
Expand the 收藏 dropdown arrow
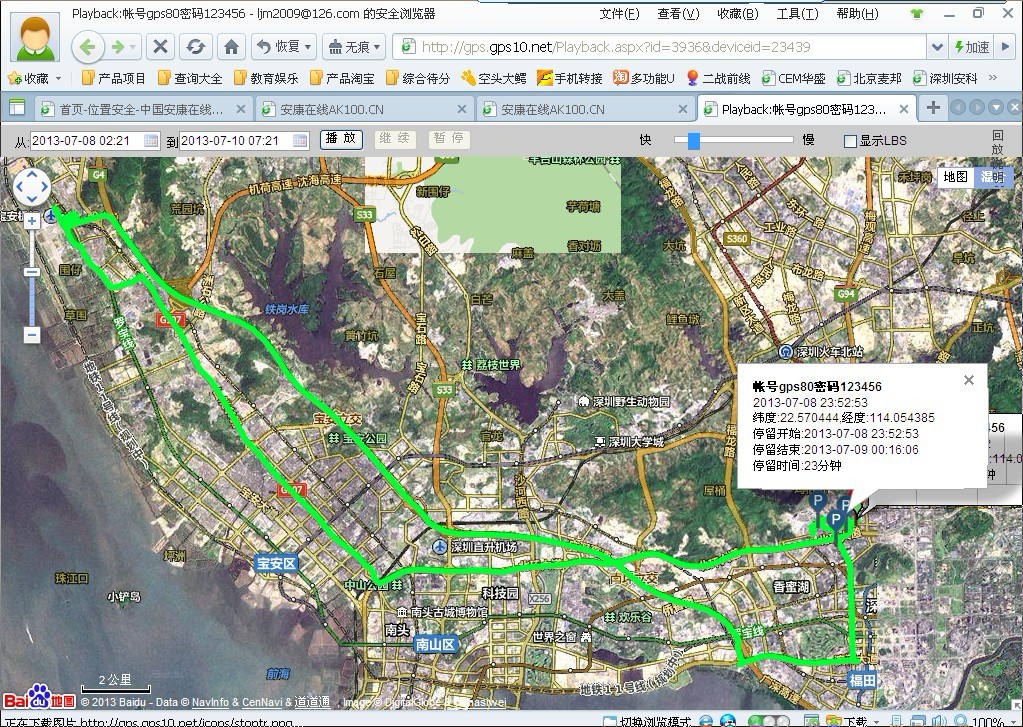pos(58,78)
